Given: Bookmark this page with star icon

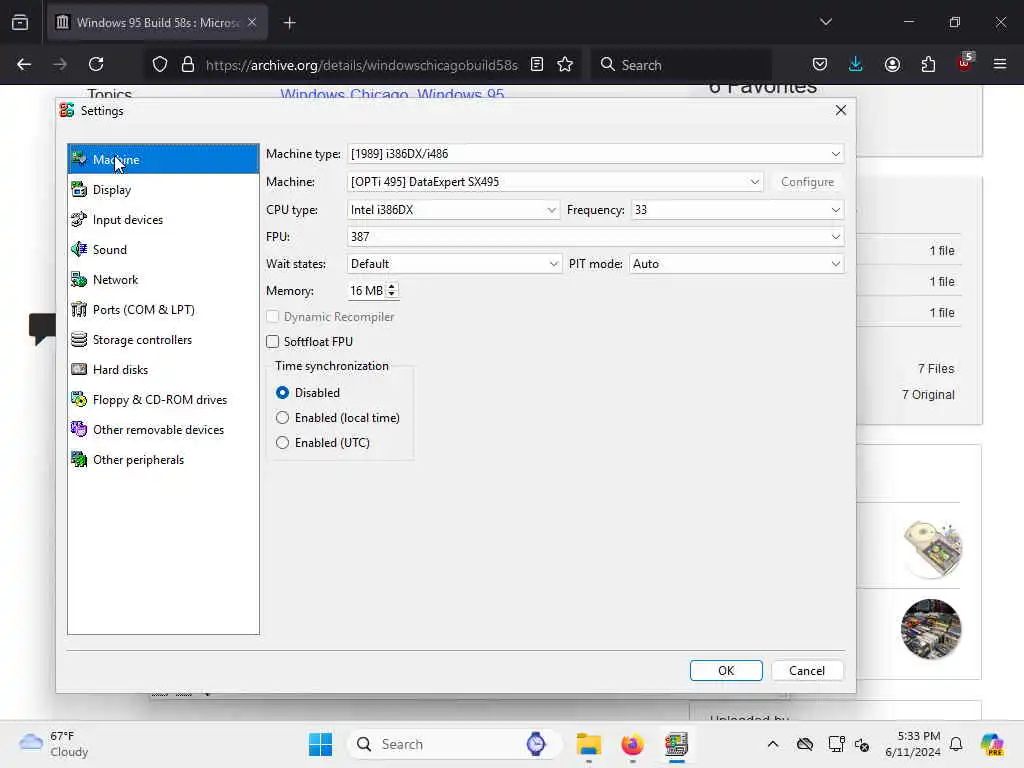Looking at the screenshot, I should coord(565,64).
